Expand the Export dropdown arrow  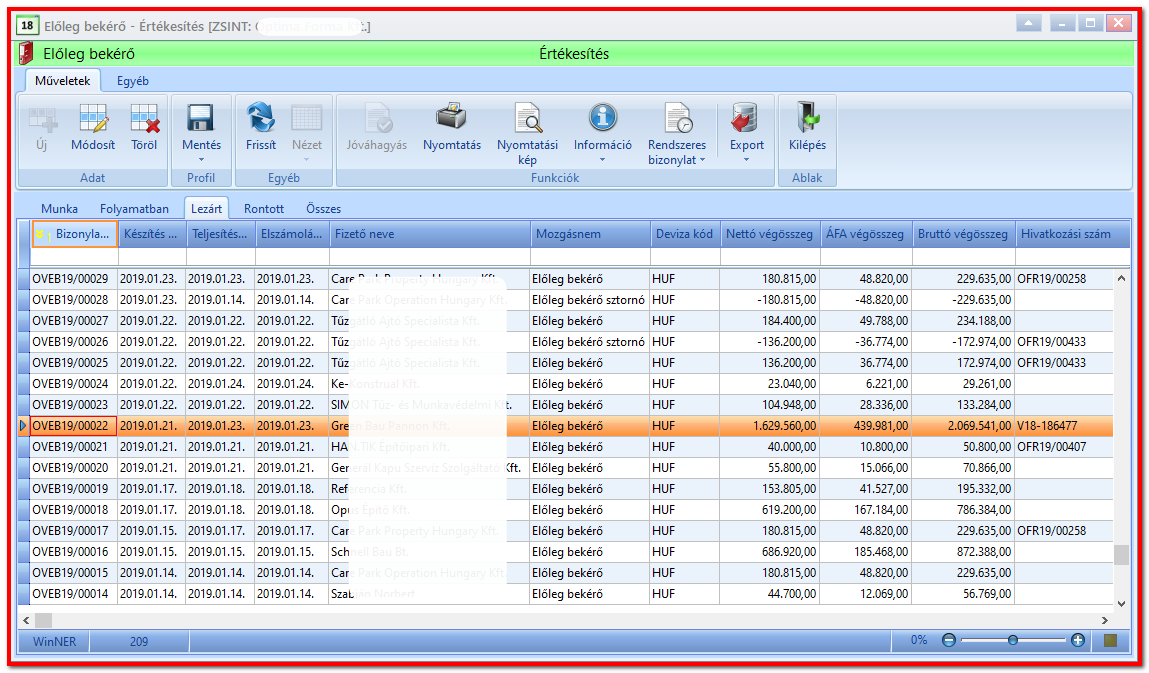click(747, 160)
